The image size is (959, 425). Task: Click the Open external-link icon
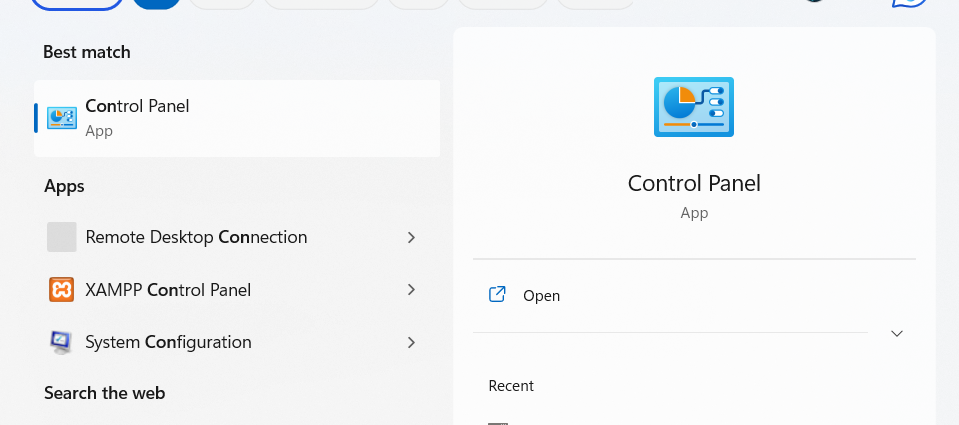tap(497, 295)
